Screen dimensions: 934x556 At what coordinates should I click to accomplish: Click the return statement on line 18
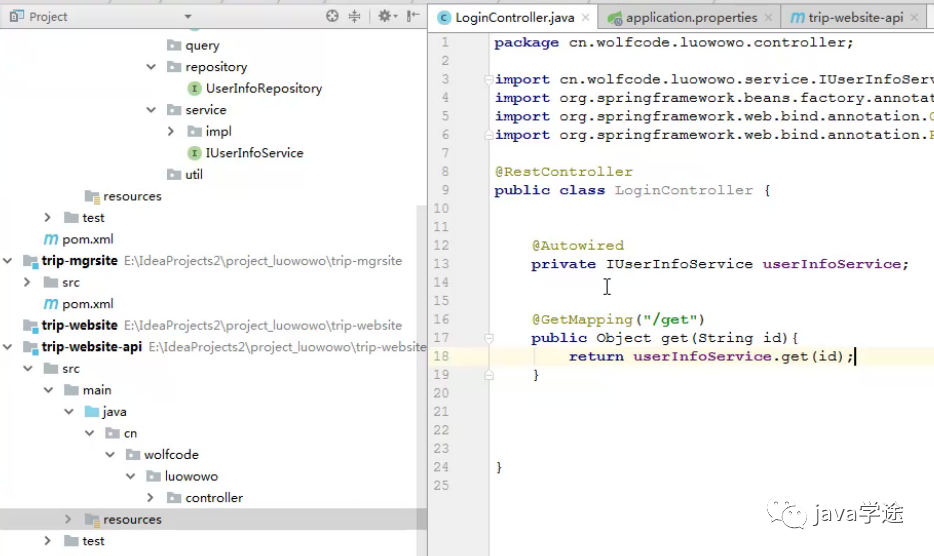coord(711,356)
